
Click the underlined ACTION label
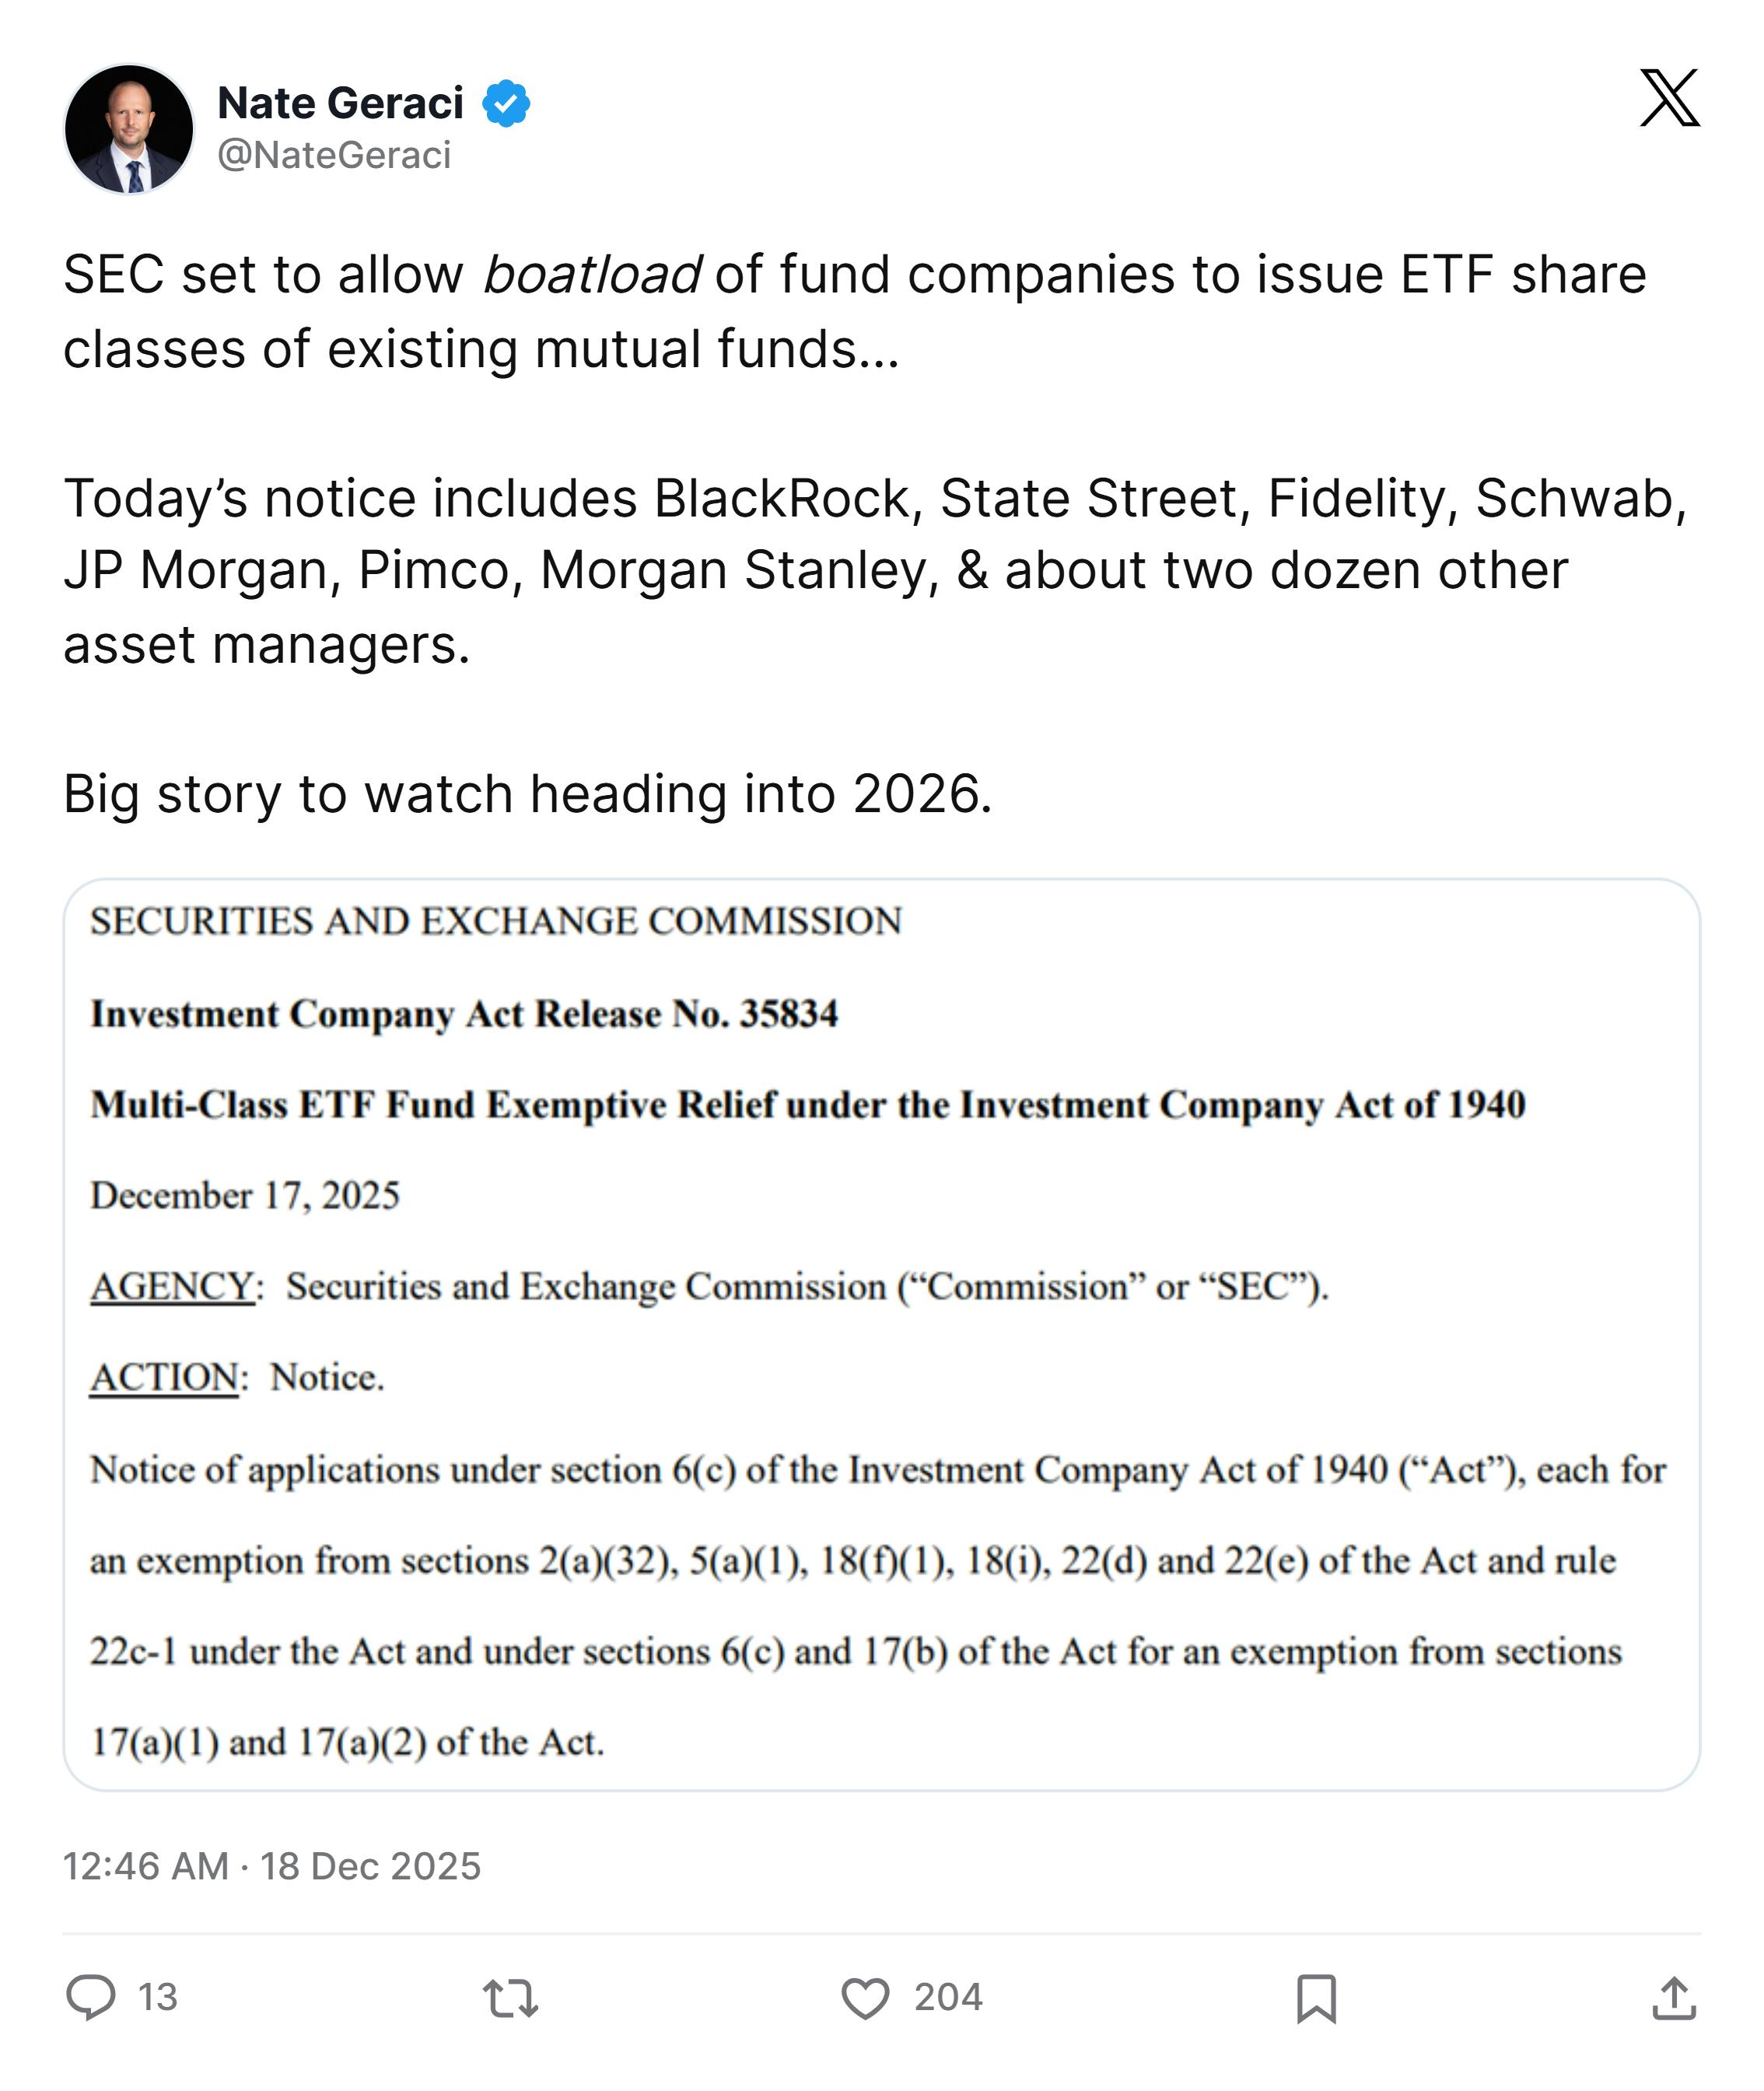point(164,1377)
